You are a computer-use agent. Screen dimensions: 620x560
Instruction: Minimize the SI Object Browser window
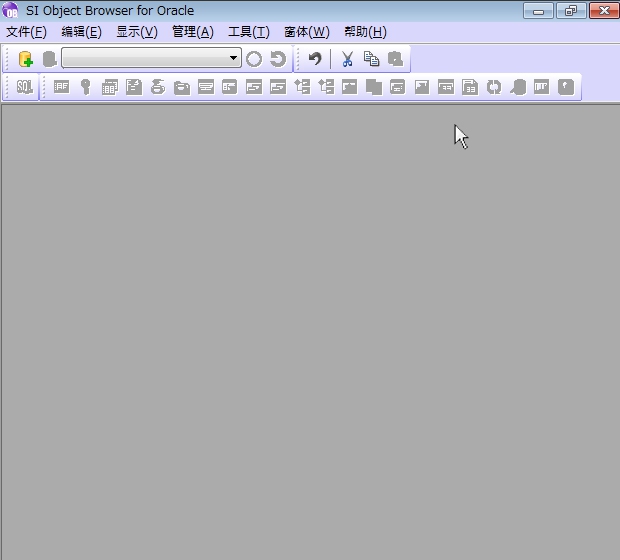538,11
